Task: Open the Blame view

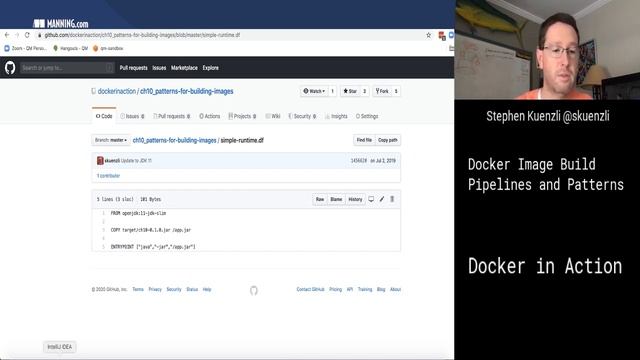Action: click(336, 199)
